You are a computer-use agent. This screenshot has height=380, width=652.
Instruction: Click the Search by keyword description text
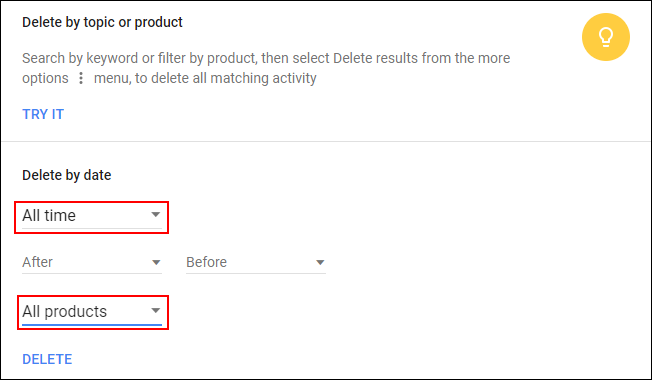click(266, 68)
